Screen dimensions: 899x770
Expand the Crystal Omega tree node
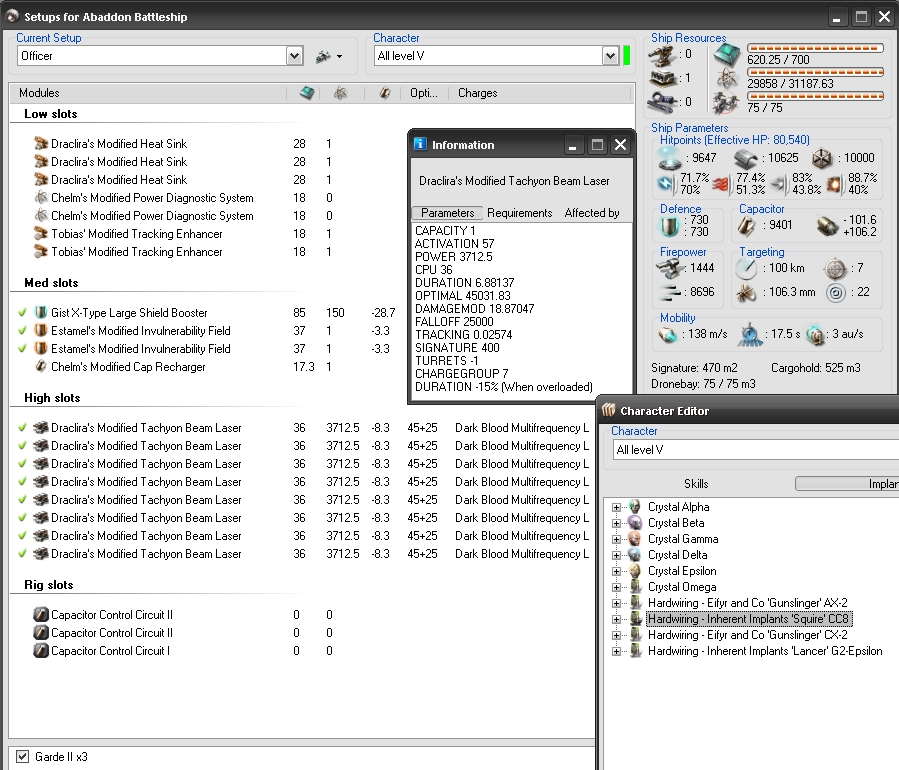617,587
